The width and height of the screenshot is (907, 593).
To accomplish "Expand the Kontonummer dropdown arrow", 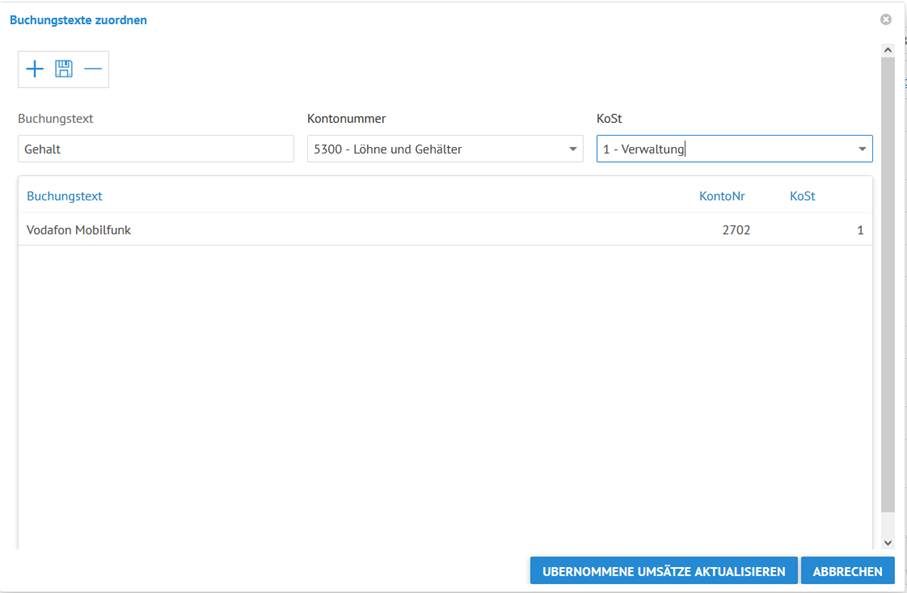I will 573,149.
